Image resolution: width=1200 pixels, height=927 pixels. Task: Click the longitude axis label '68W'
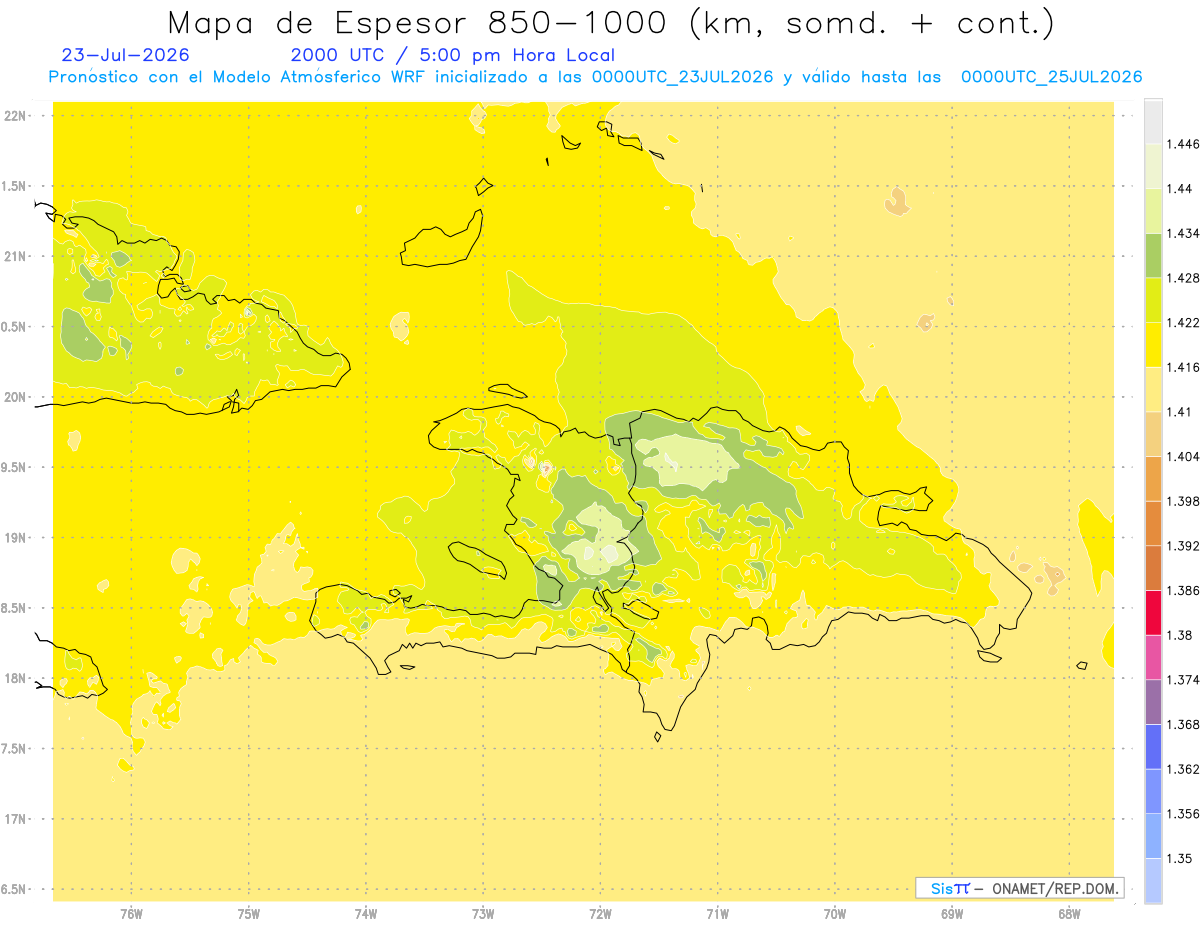click(x=1069, y=913)
